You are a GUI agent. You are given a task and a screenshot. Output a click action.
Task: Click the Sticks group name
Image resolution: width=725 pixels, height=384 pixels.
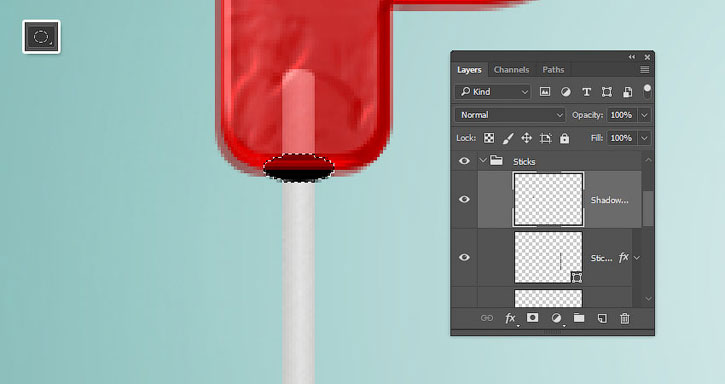click(524, 161)
